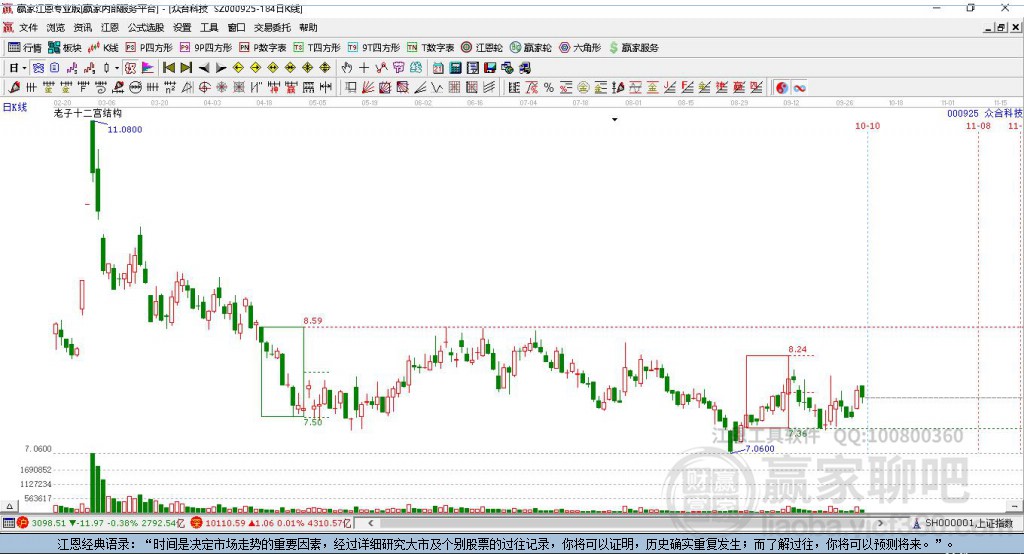Open the P数字表 tool
The image size is (1024, 554).
pyautogui.click(x=263, y=48)
